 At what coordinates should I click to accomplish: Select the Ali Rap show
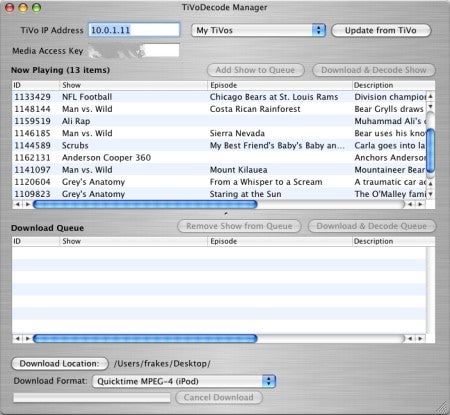pyautogui.click(x=76, y=121)
